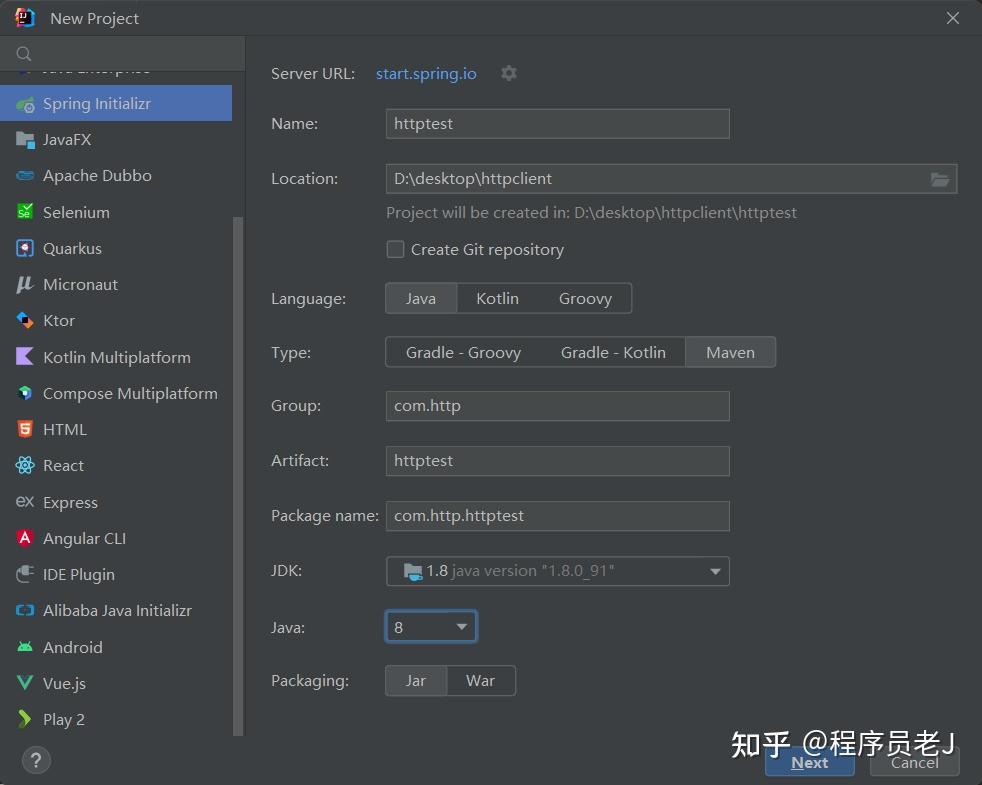Enable Create Git repository
The width and height of the screenshot is (982, 785).
[x=395, y=249]
